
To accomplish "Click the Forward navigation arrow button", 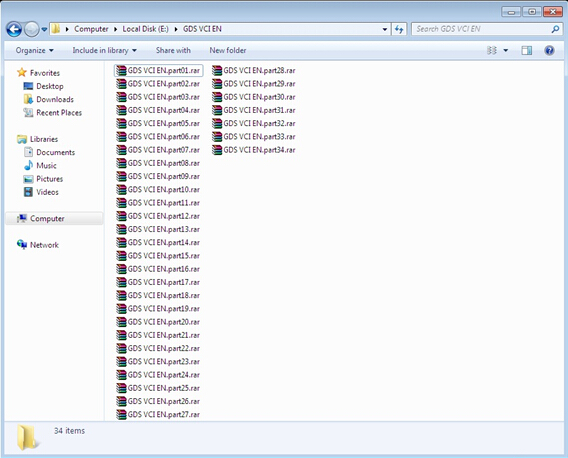I will click(32, 29).
